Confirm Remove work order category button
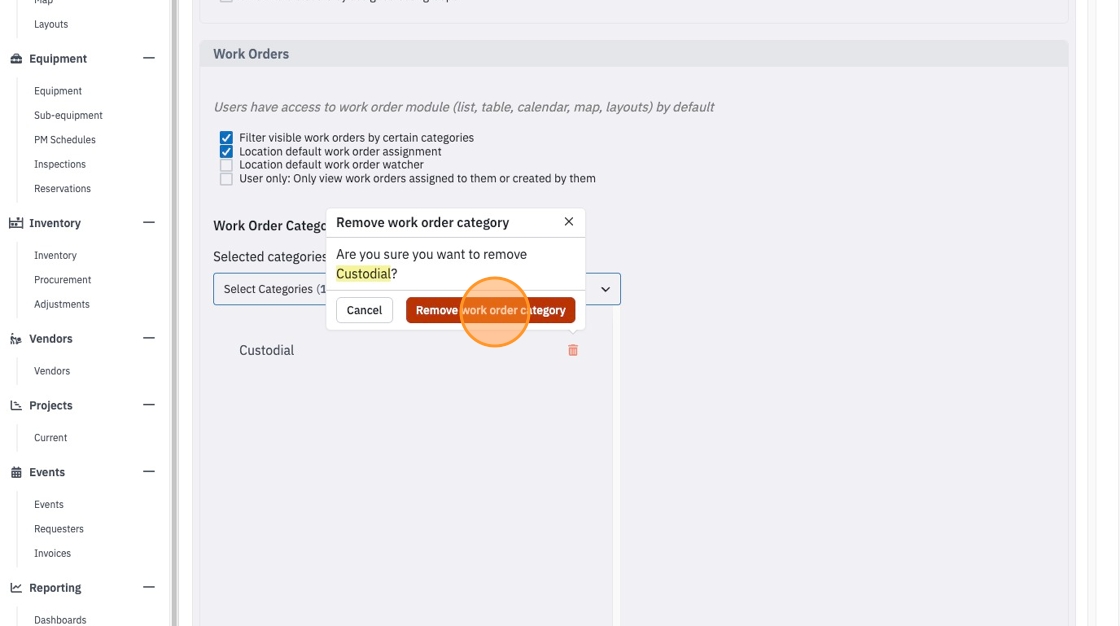Viewport: 1120px width, 626px height. point(491,310)
